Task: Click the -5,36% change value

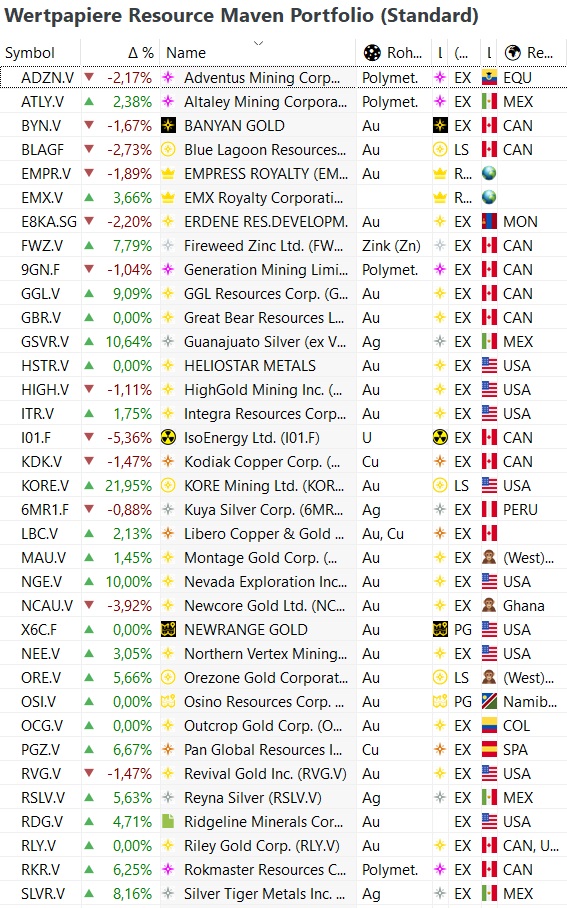Action: tap(129, 438)
